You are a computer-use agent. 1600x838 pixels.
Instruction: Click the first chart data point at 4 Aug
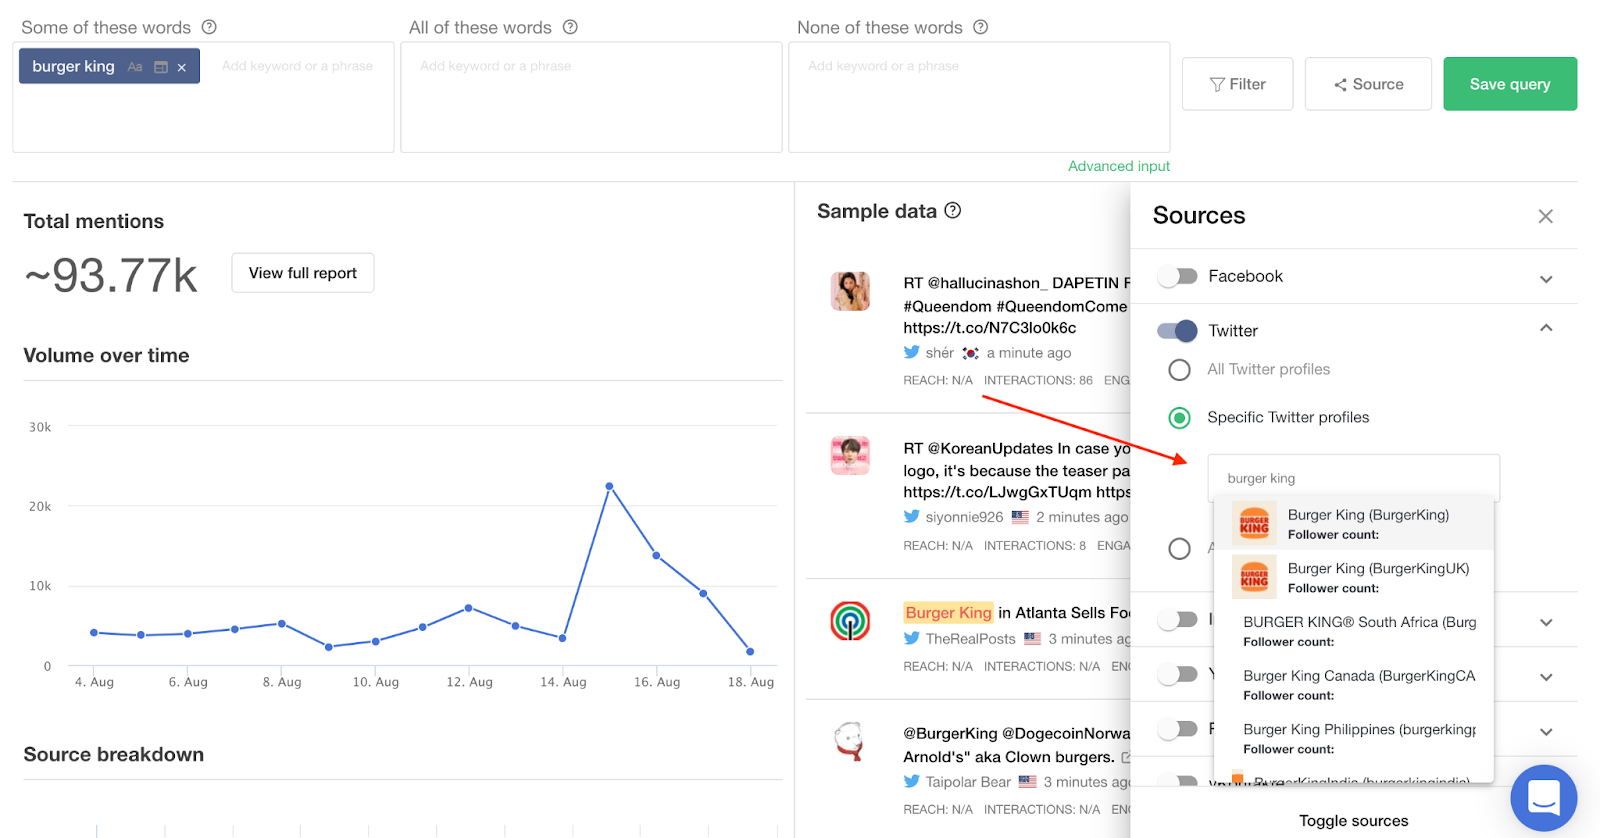coord(94,632)
